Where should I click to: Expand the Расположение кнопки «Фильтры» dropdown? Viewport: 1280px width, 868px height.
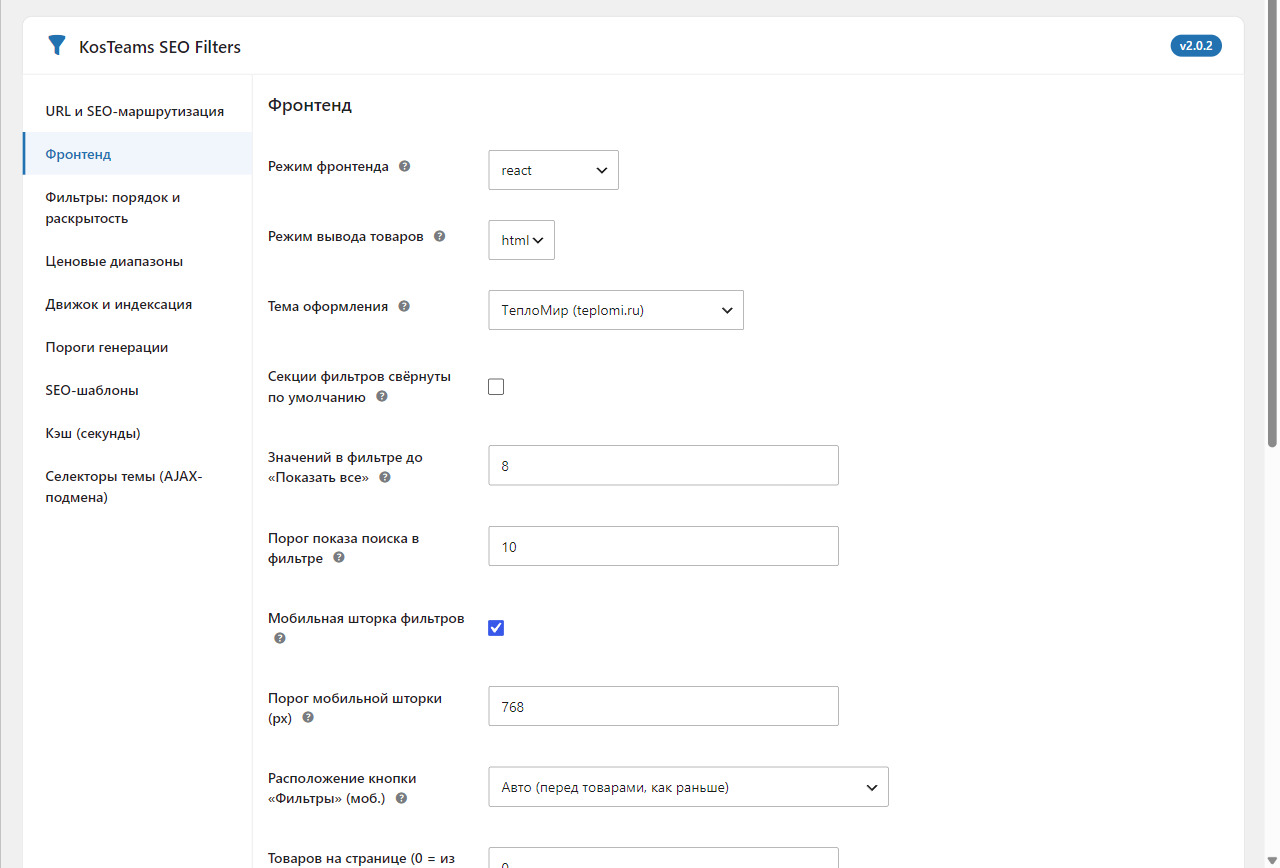click(689, 787)
